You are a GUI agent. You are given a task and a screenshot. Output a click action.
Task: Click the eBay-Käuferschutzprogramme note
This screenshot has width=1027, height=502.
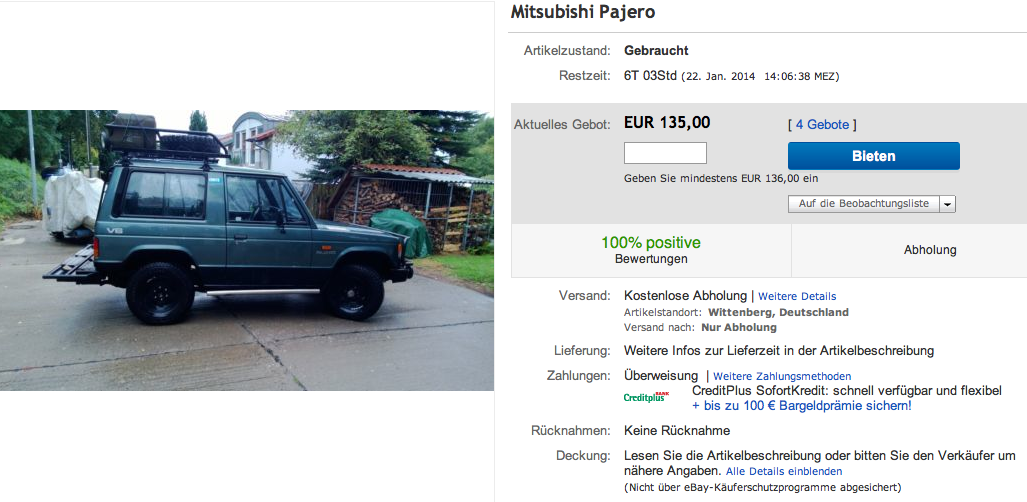(762, 487)
